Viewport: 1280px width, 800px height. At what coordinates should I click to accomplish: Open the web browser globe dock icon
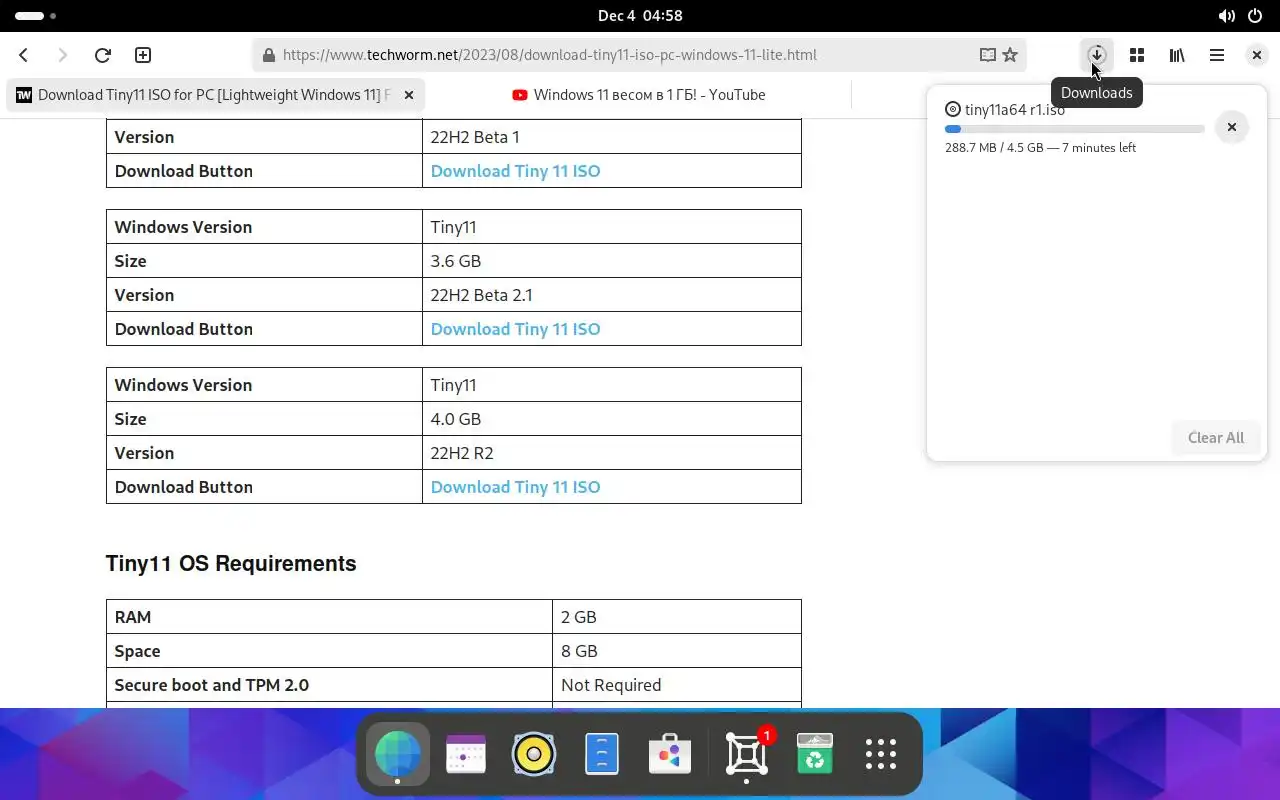pyautogui.click(x=397, y=754)
